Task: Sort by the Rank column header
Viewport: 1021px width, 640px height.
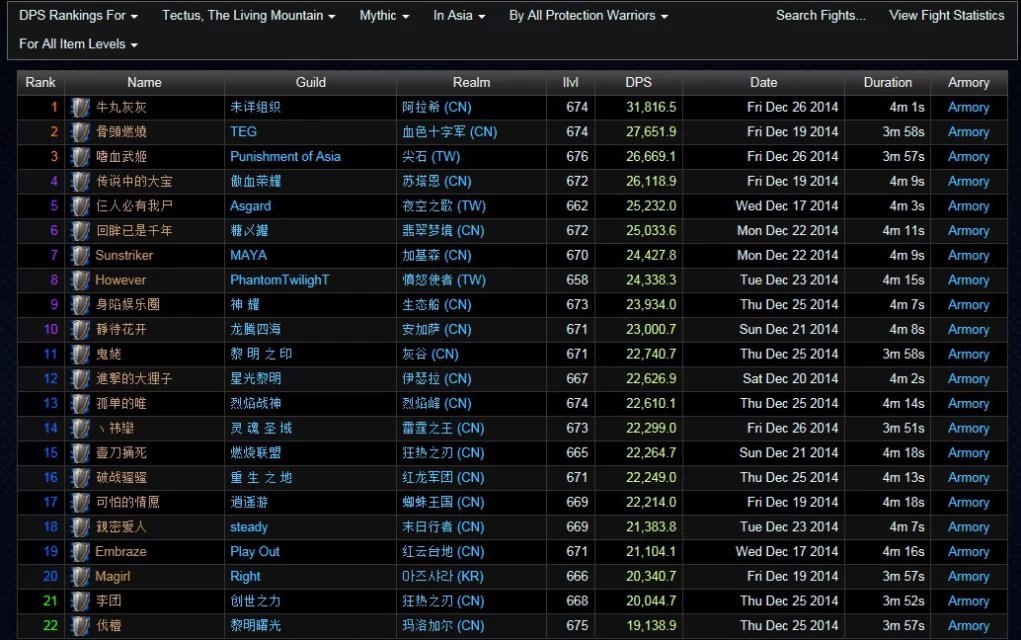Action: click(x=40, y=83)
